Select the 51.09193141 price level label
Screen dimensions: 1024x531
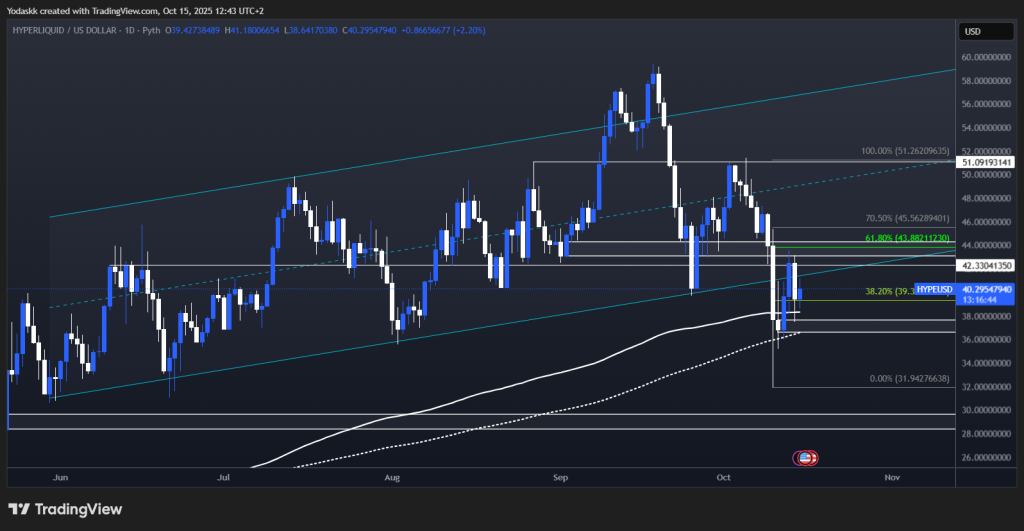[x=987, y=162]
